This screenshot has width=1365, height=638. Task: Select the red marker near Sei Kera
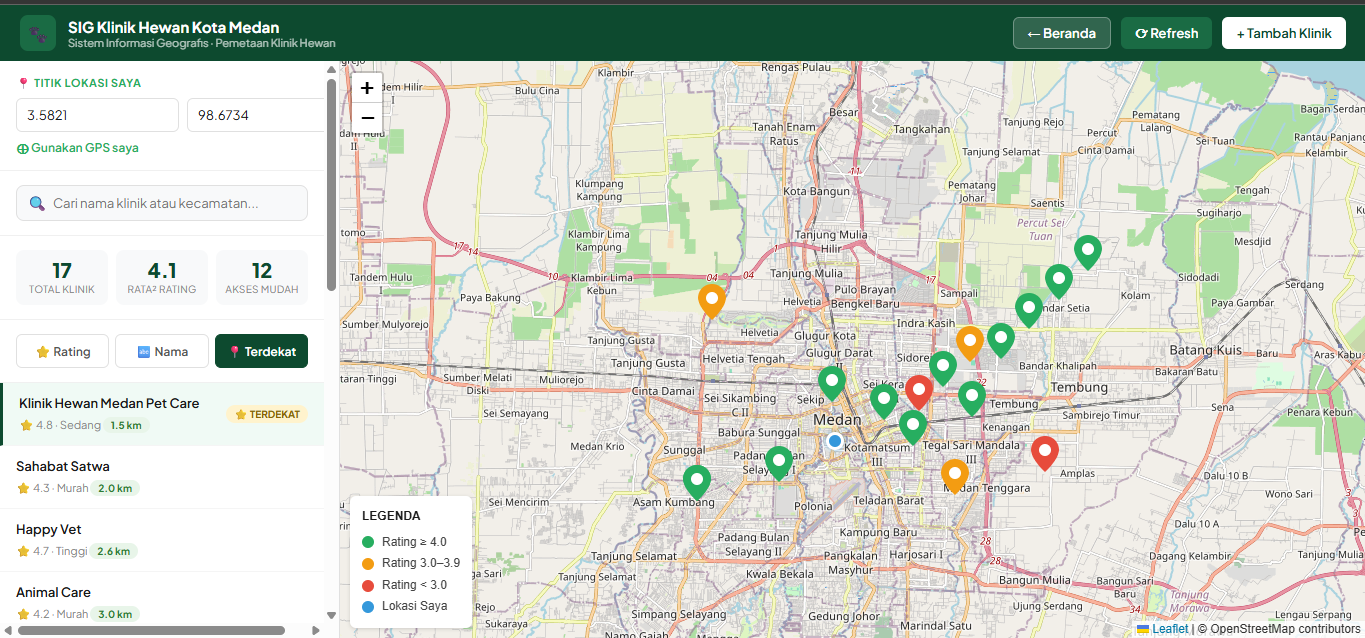(919, 393)
